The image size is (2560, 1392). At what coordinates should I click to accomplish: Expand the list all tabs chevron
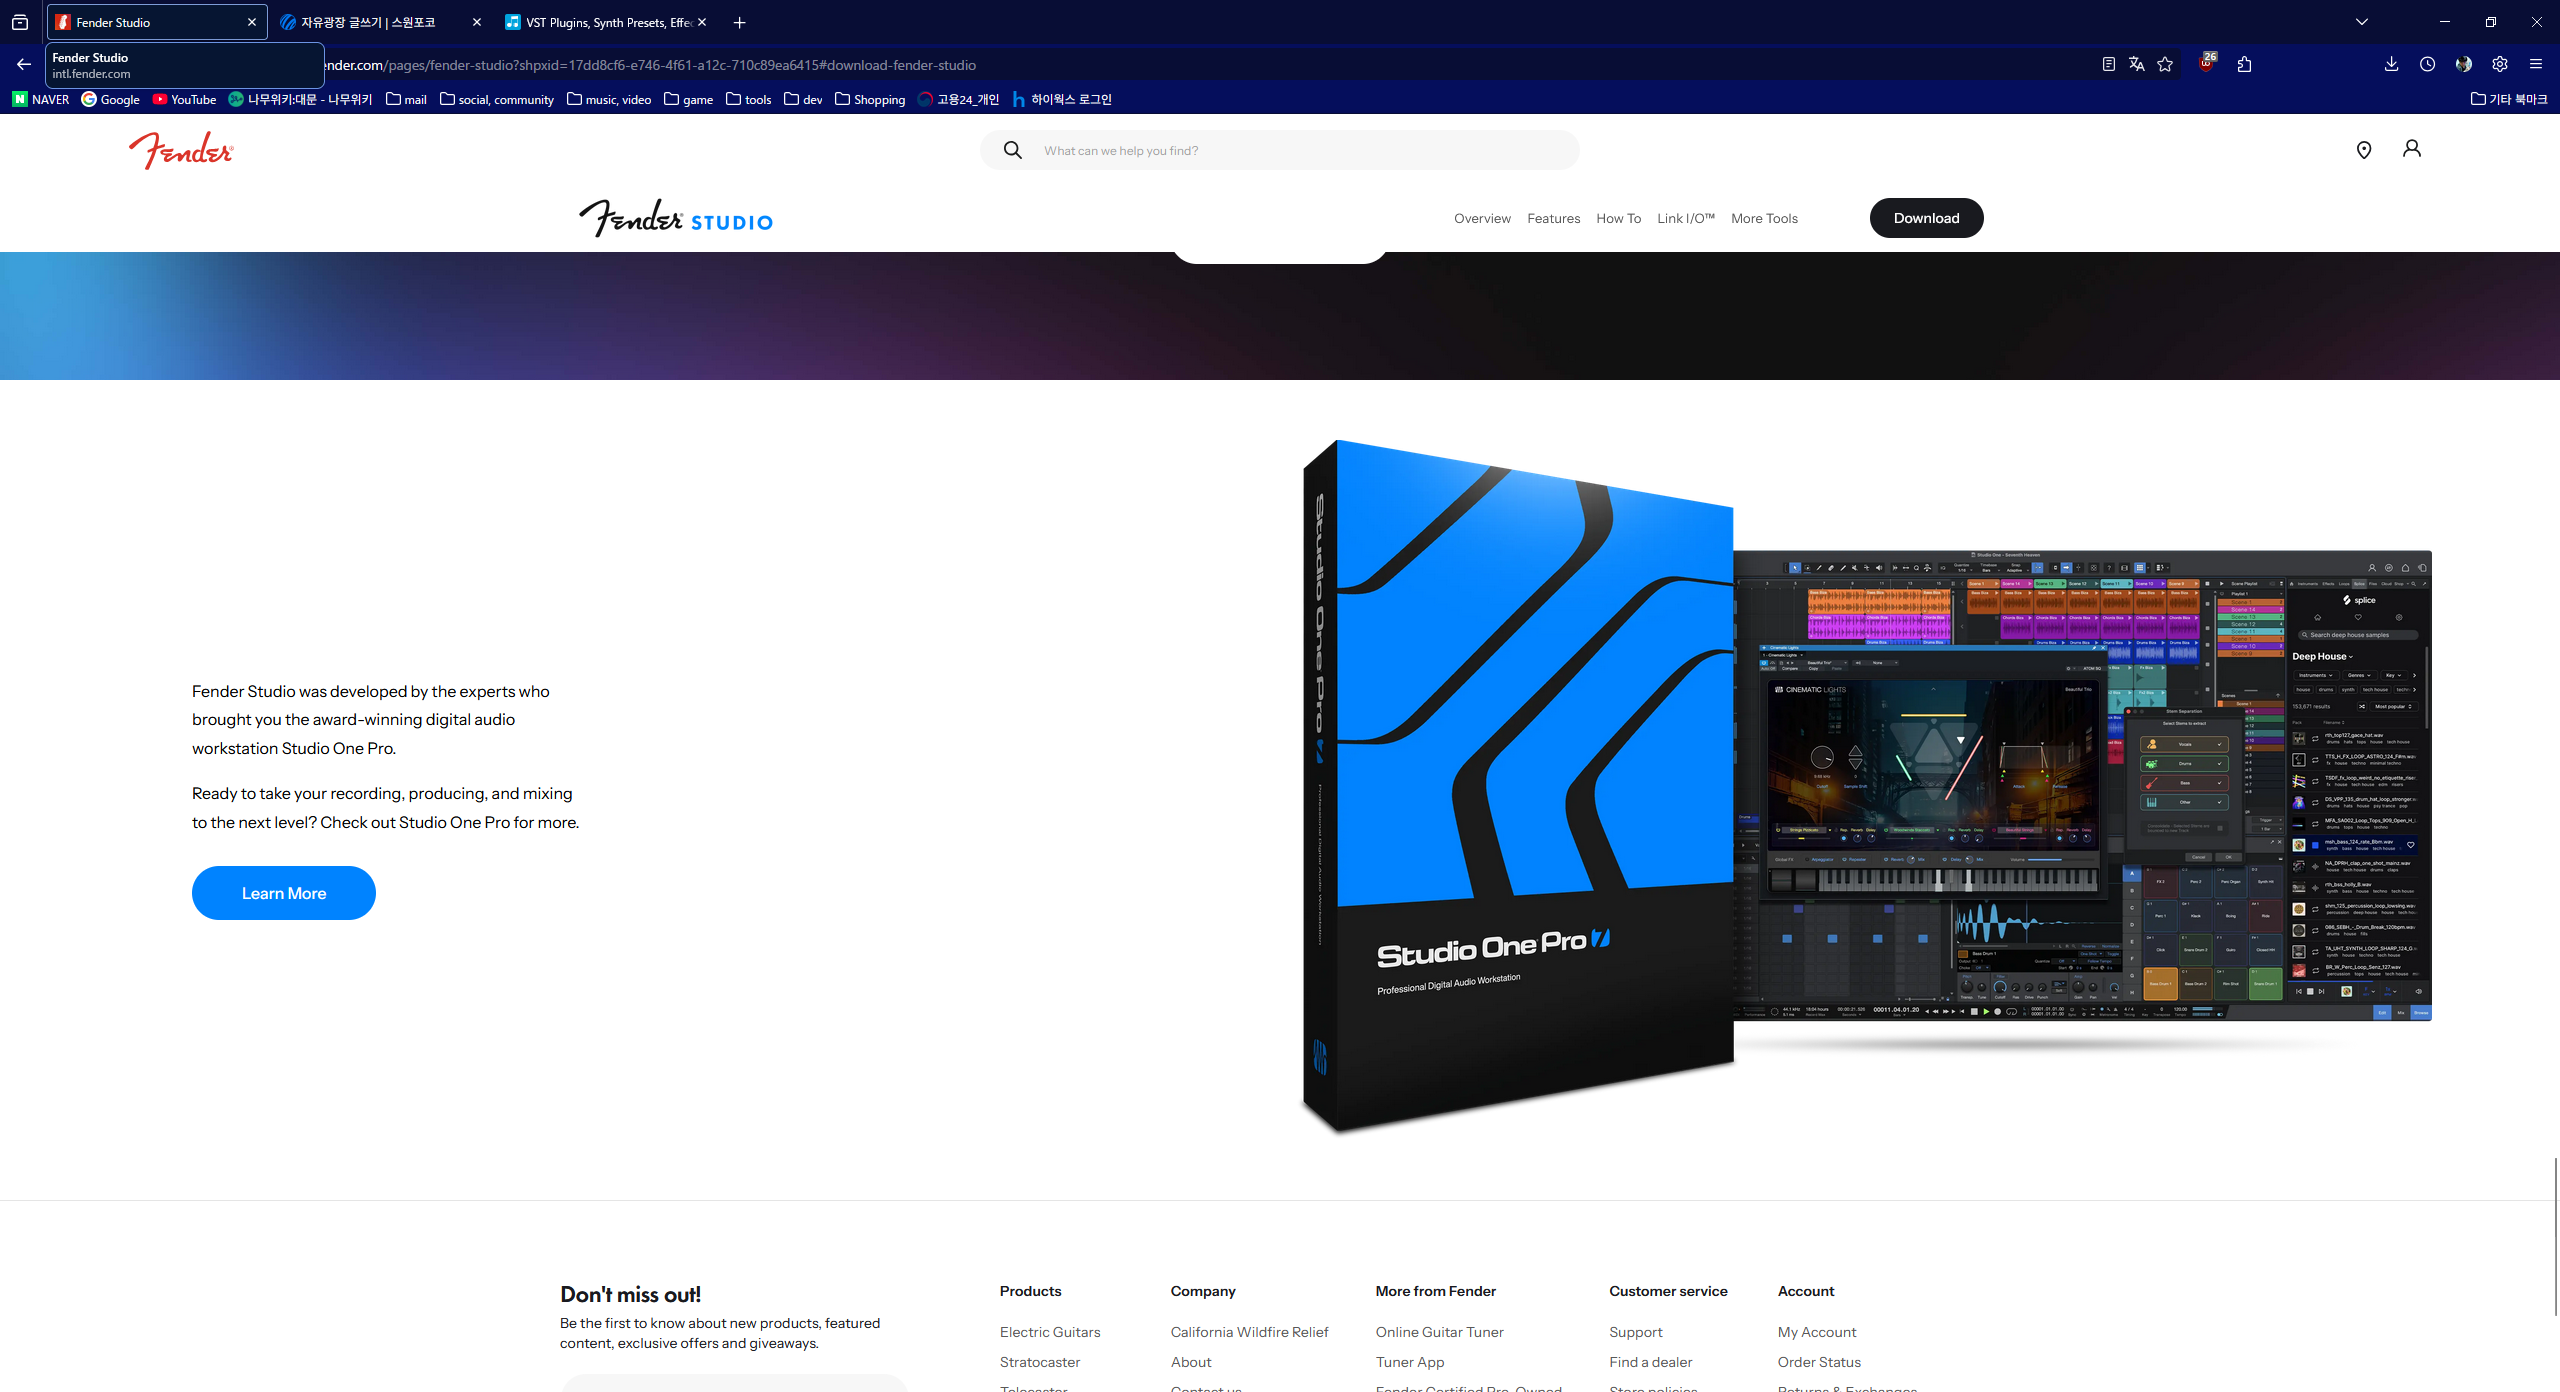pos(2362,22)
